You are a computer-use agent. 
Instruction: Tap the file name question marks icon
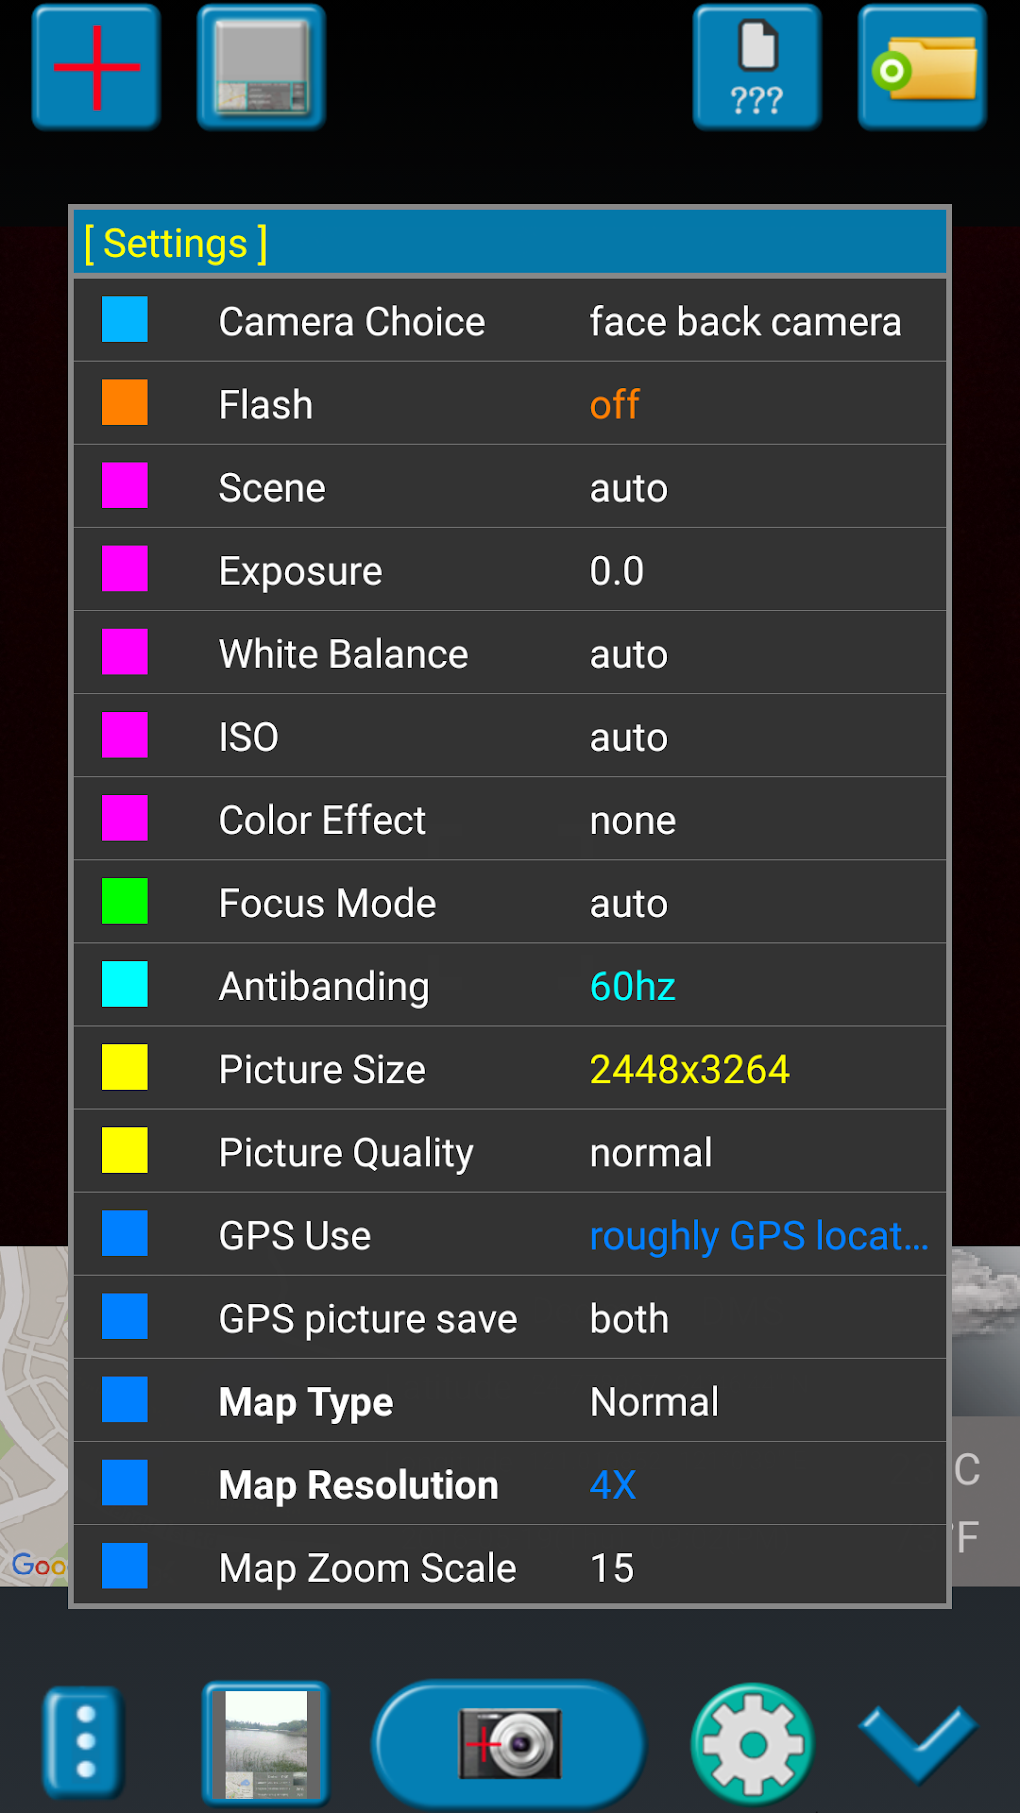[757, 67]
